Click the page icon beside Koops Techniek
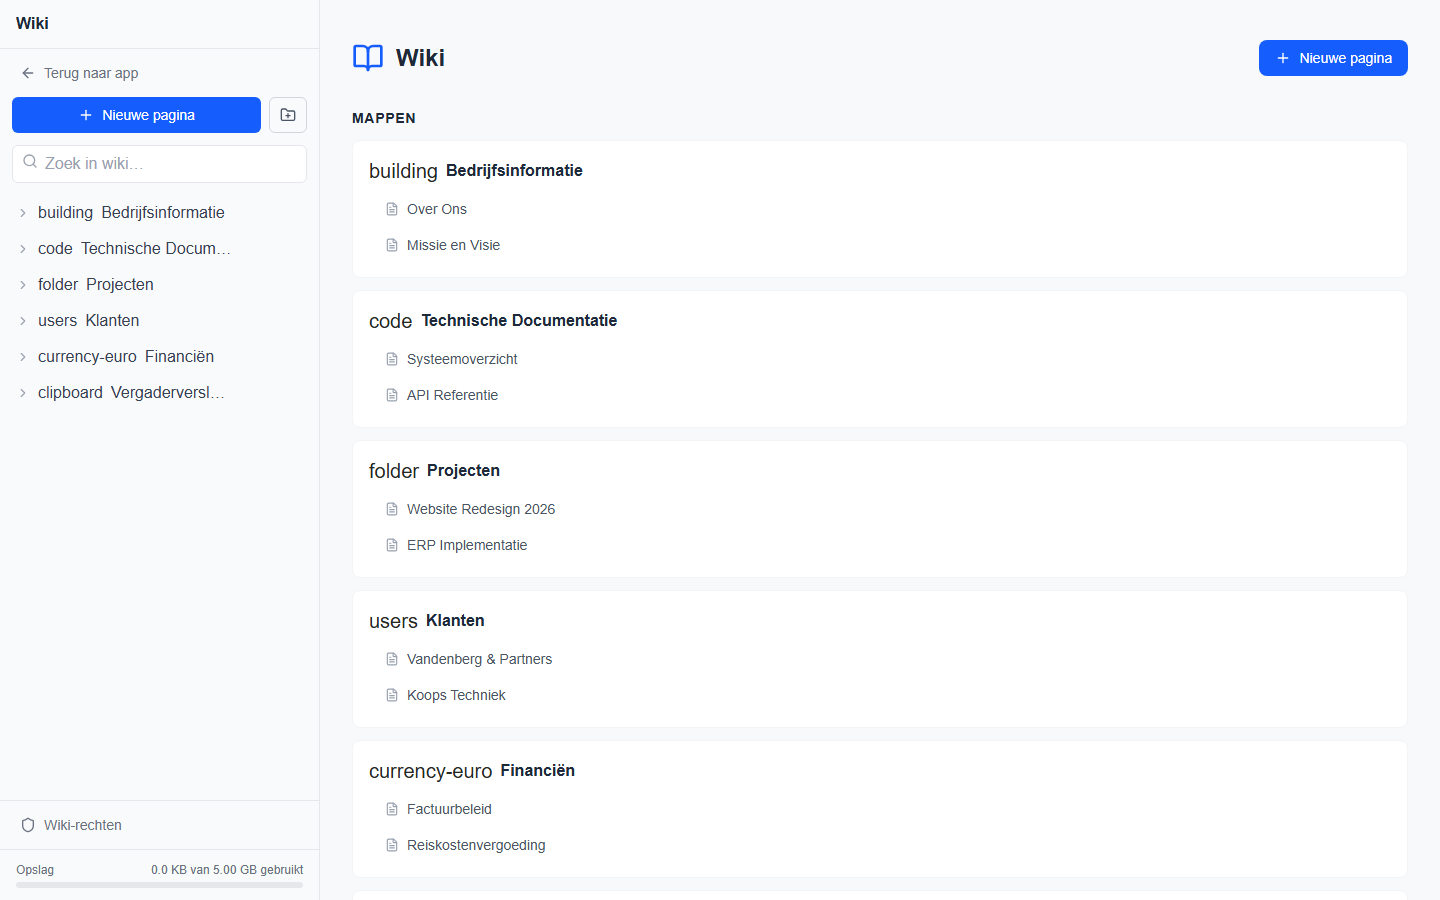1440x900 pixels. [x=392, y=695]
